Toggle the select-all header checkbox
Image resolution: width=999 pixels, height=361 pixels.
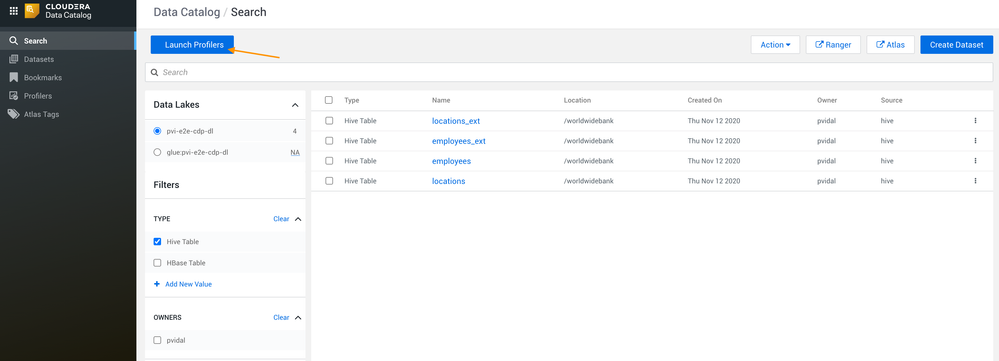(x=329, y=100)
